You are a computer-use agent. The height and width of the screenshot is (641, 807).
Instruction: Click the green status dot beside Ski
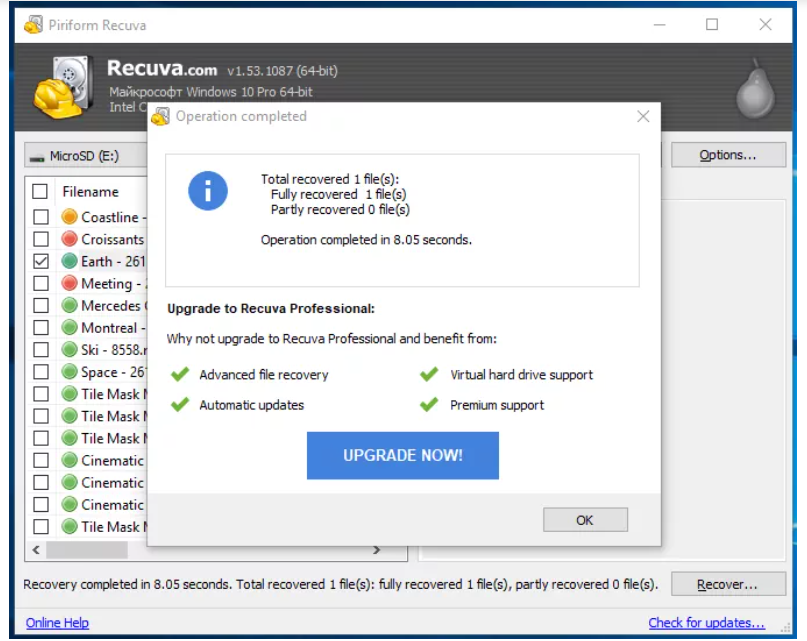point(69,350)
